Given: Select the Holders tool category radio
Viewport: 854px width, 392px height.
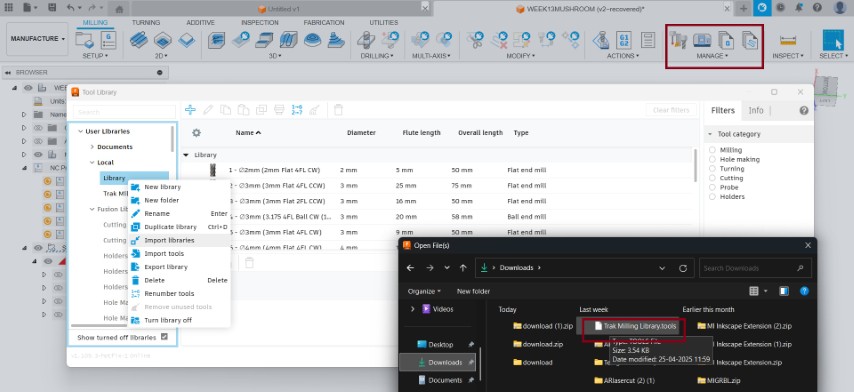Looking at the screenshot, I should [712, 197].
